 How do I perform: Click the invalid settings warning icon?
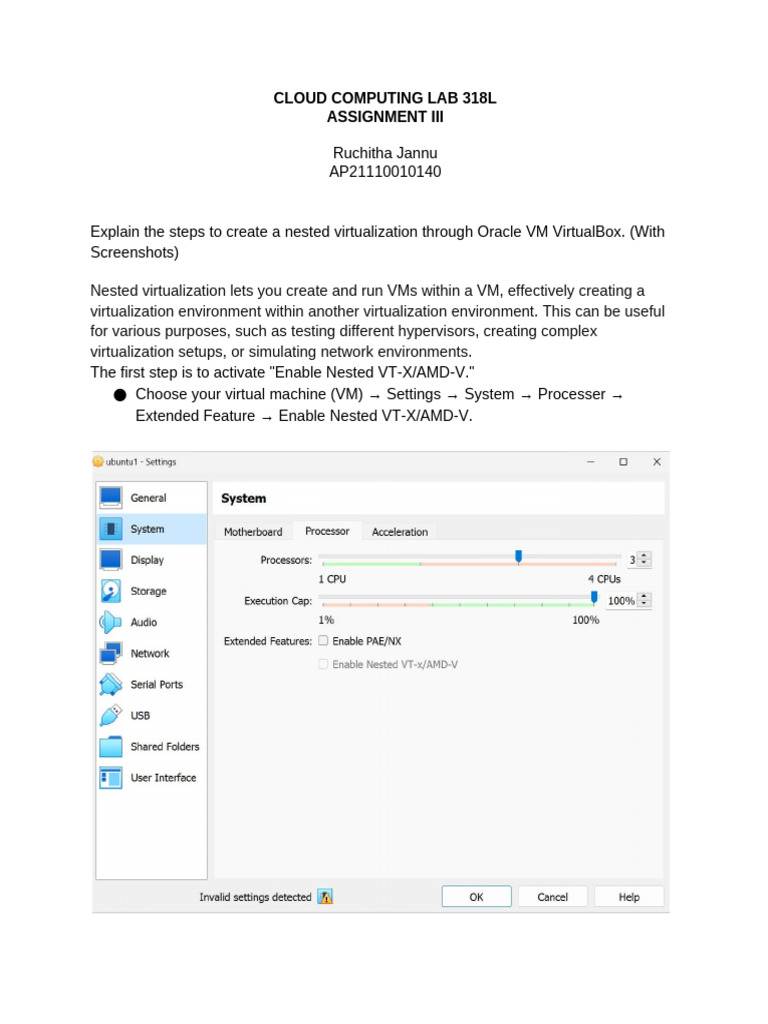click(325, 897)
